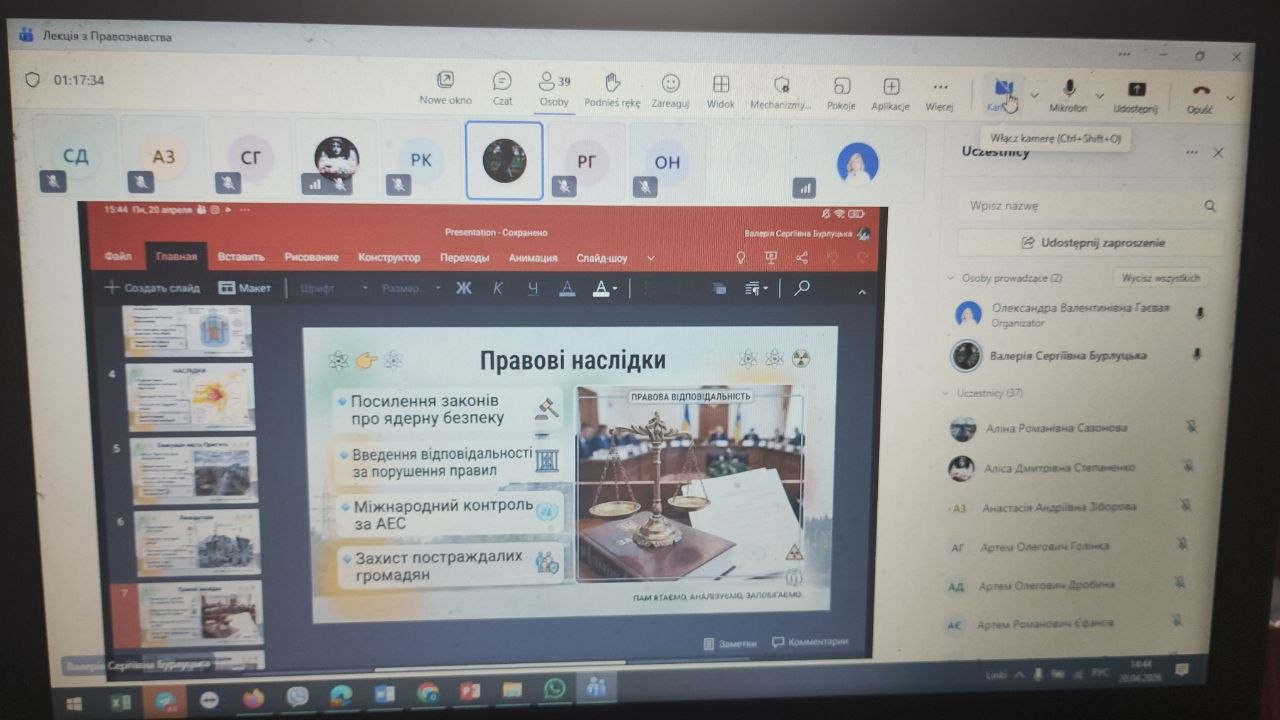Image resolution: width=1280 pixels, height=720 pixels.
Task: Open the Файл tab in shared PowerPoint
Action: point(118,257)
